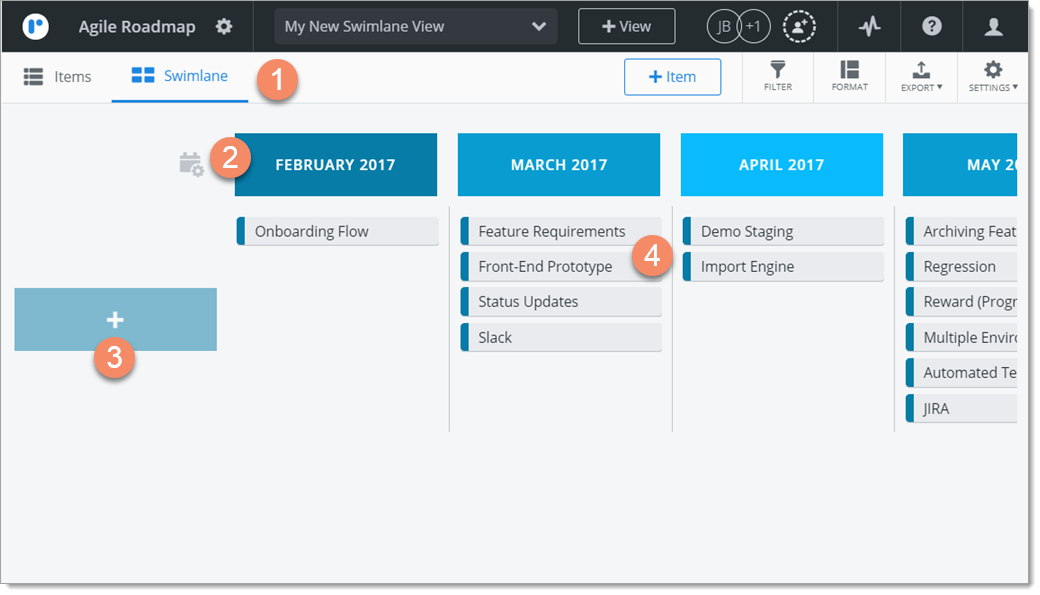Click the + Item button

672,77
